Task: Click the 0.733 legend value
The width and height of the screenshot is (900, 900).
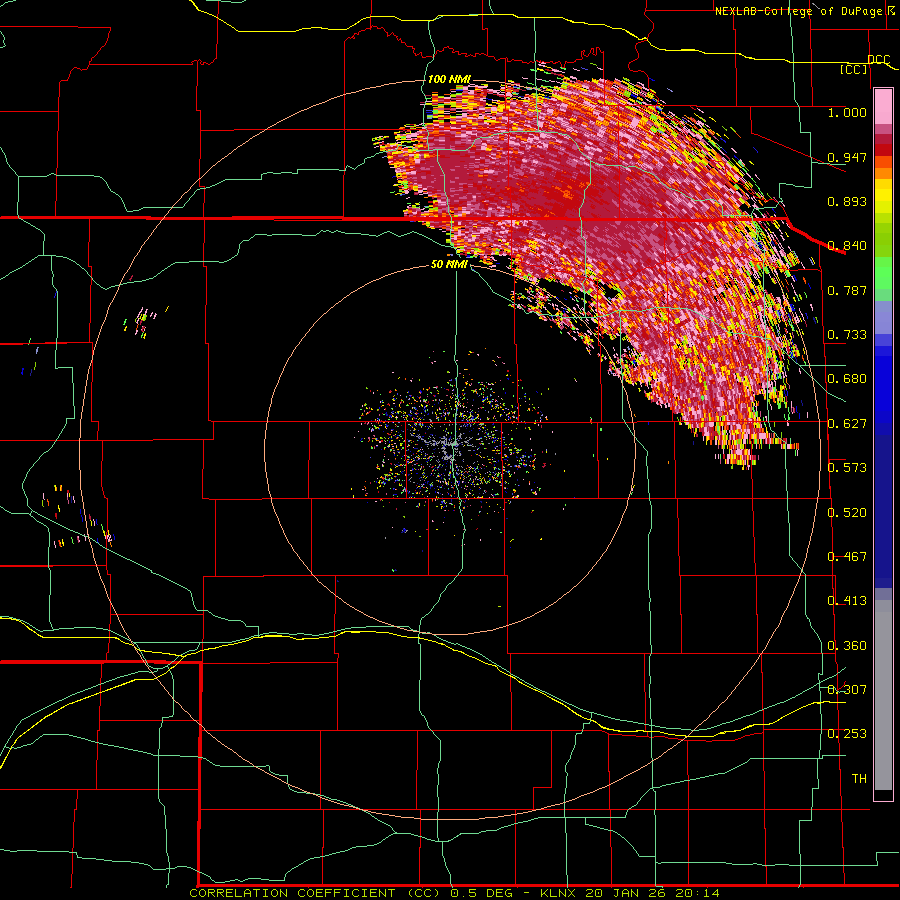Action: point(847,335)
